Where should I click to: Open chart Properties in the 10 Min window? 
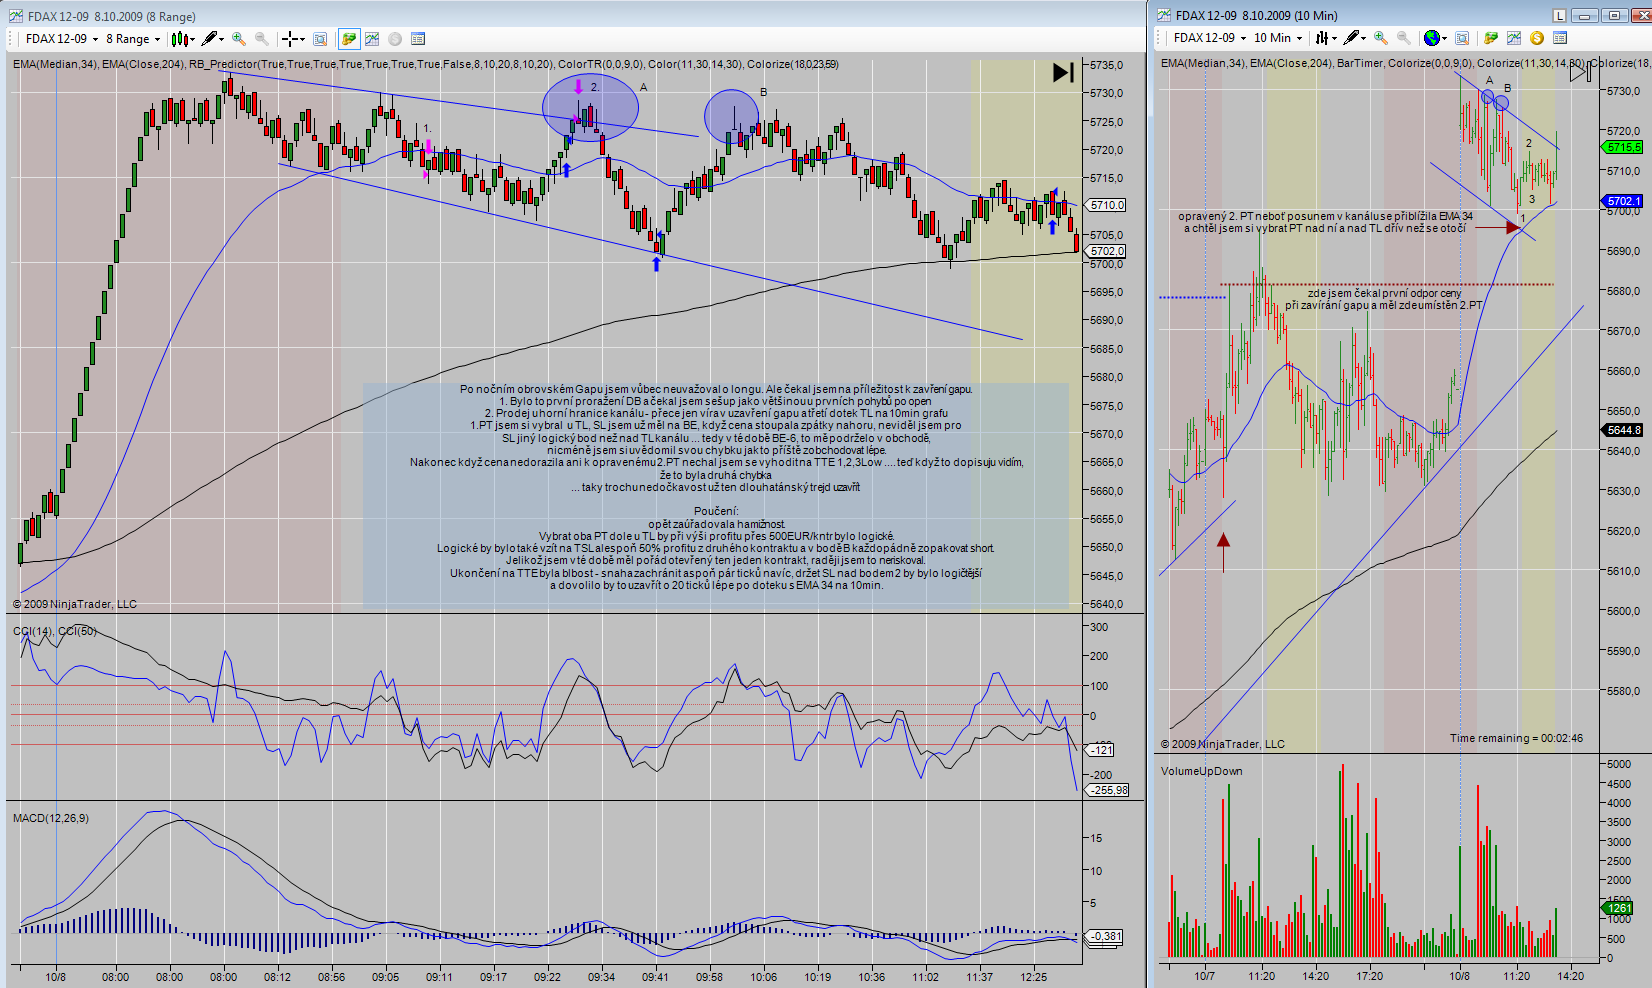[1560, 38]
